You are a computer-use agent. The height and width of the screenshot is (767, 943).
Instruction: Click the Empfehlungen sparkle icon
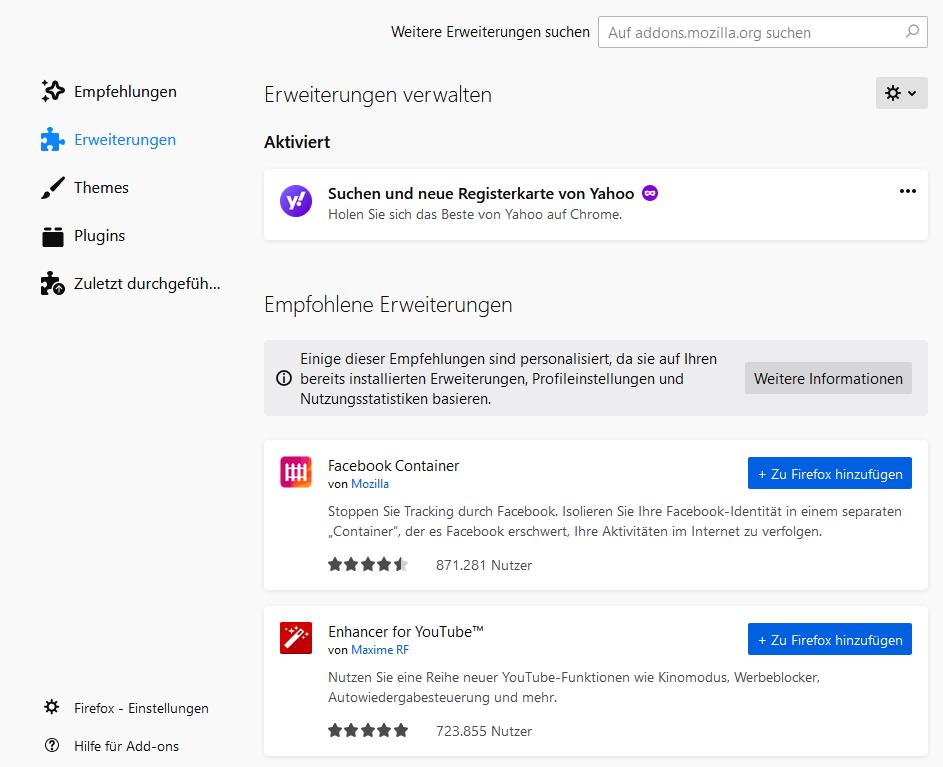point(53,91)
